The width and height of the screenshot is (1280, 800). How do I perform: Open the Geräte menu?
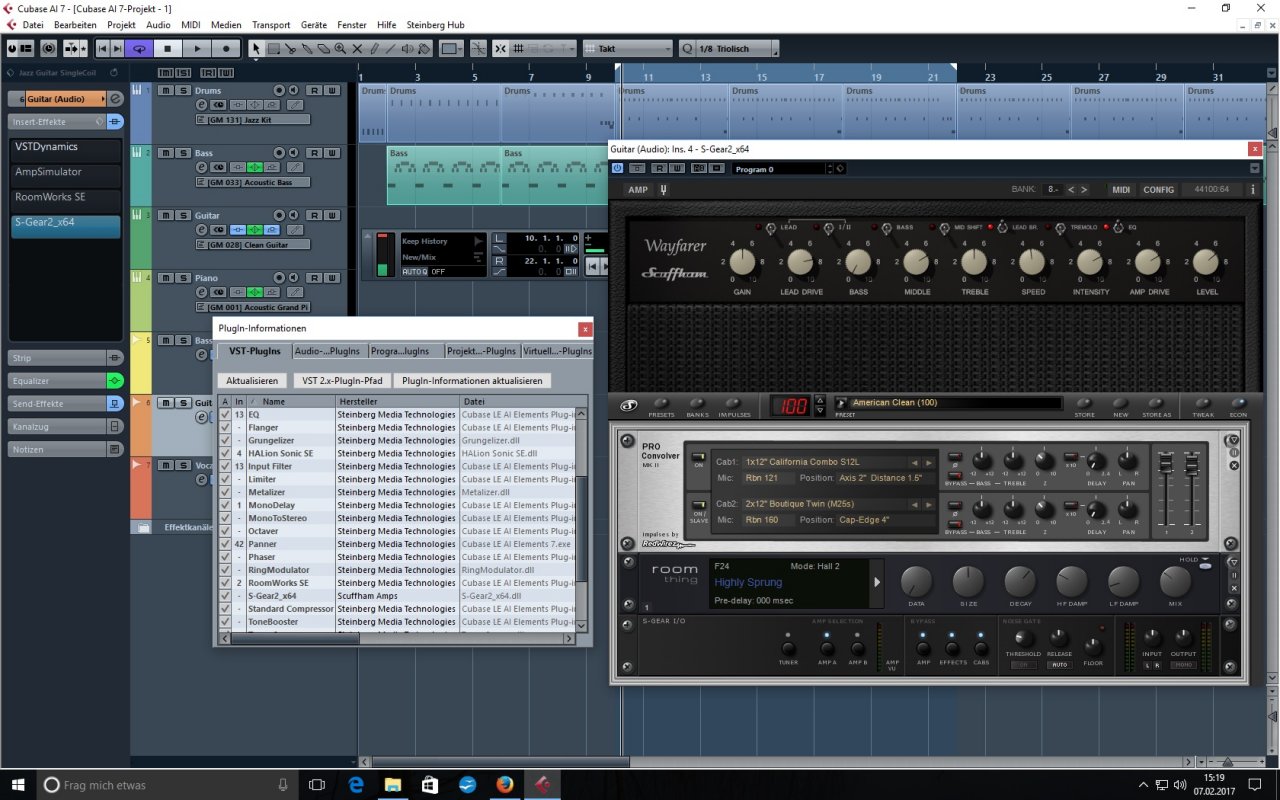[314, 24]
